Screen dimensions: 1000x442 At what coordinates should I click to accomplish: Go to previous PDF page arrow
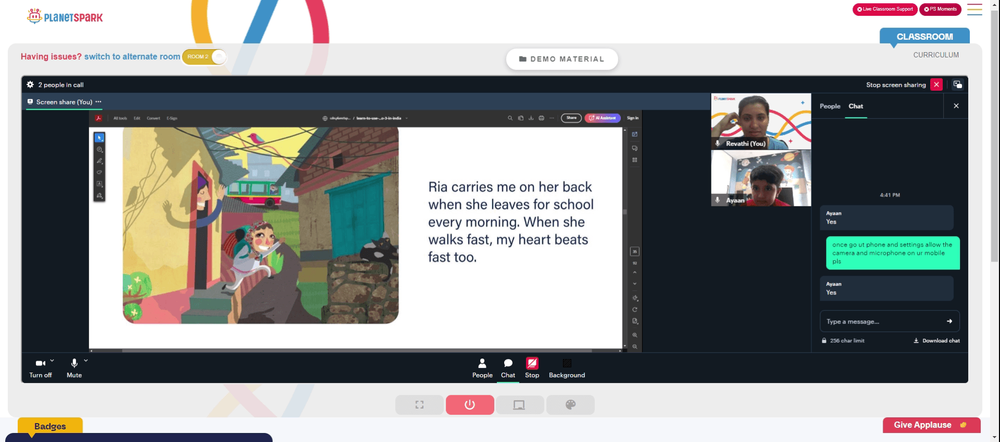coord(635,272)
